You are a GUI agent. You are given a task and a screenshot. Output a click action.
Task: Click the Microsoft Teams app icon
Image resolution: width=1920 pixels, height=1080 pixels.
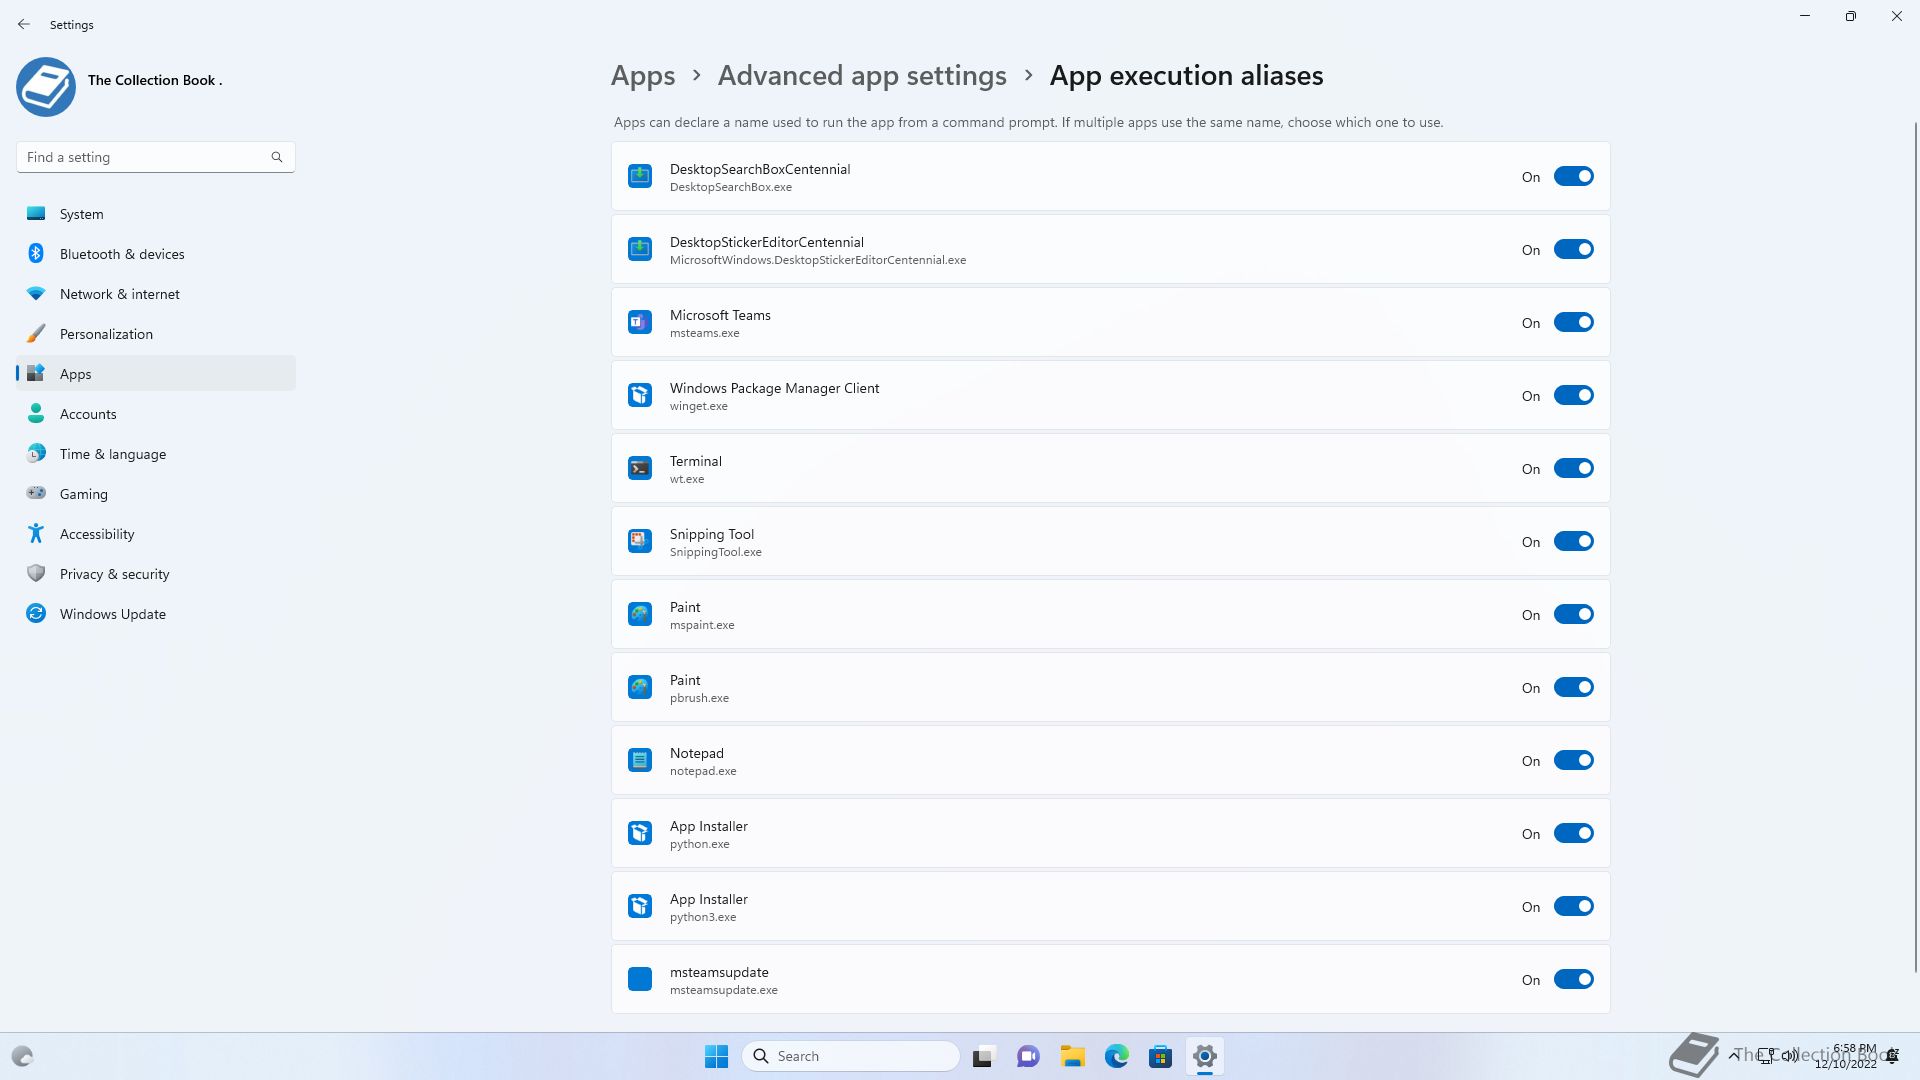click(x=640, y=323)
